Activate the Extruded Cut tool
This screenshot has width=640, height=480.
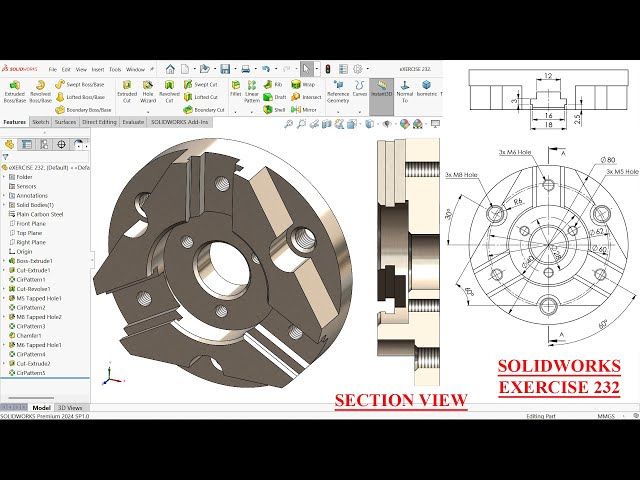pos(127,91)
